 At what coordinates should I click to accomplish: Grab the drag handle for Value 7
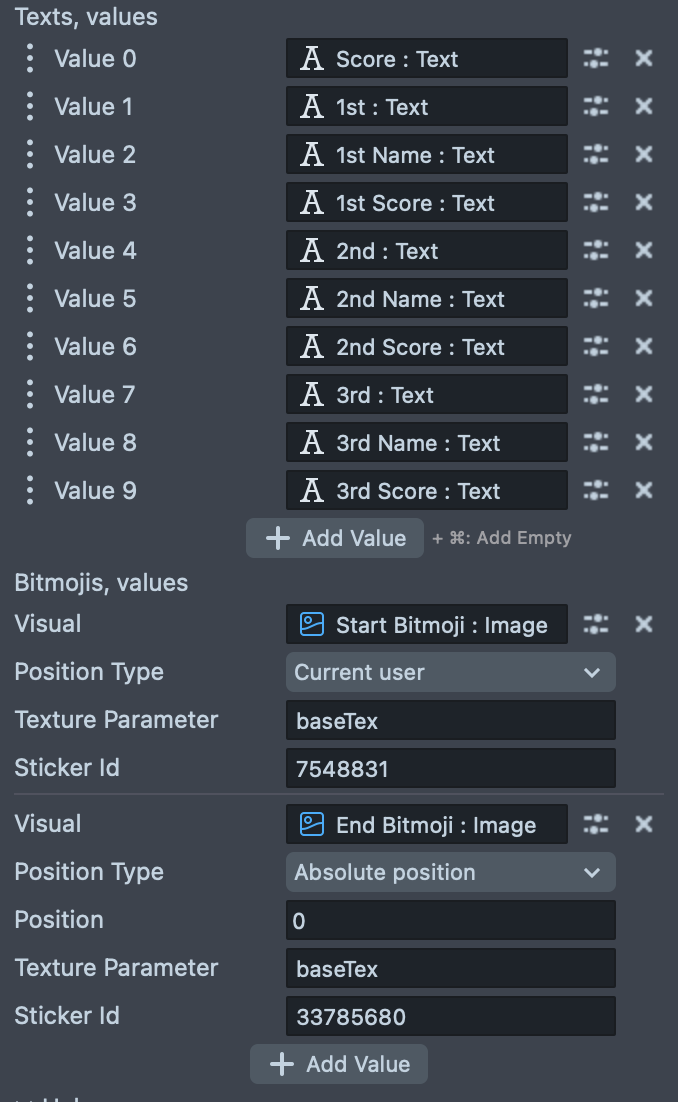pyautogui.click(x=30, y=395)
